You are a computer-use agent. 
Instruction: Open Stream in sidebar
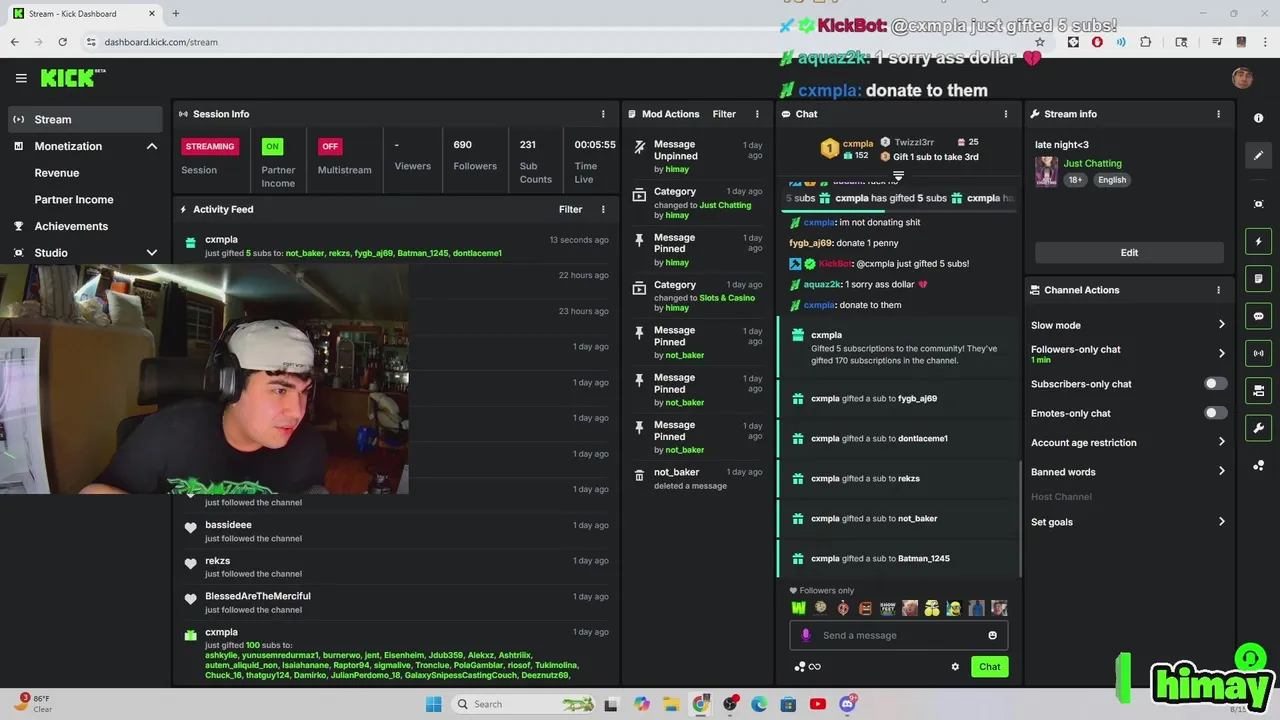tap(84, 119)
